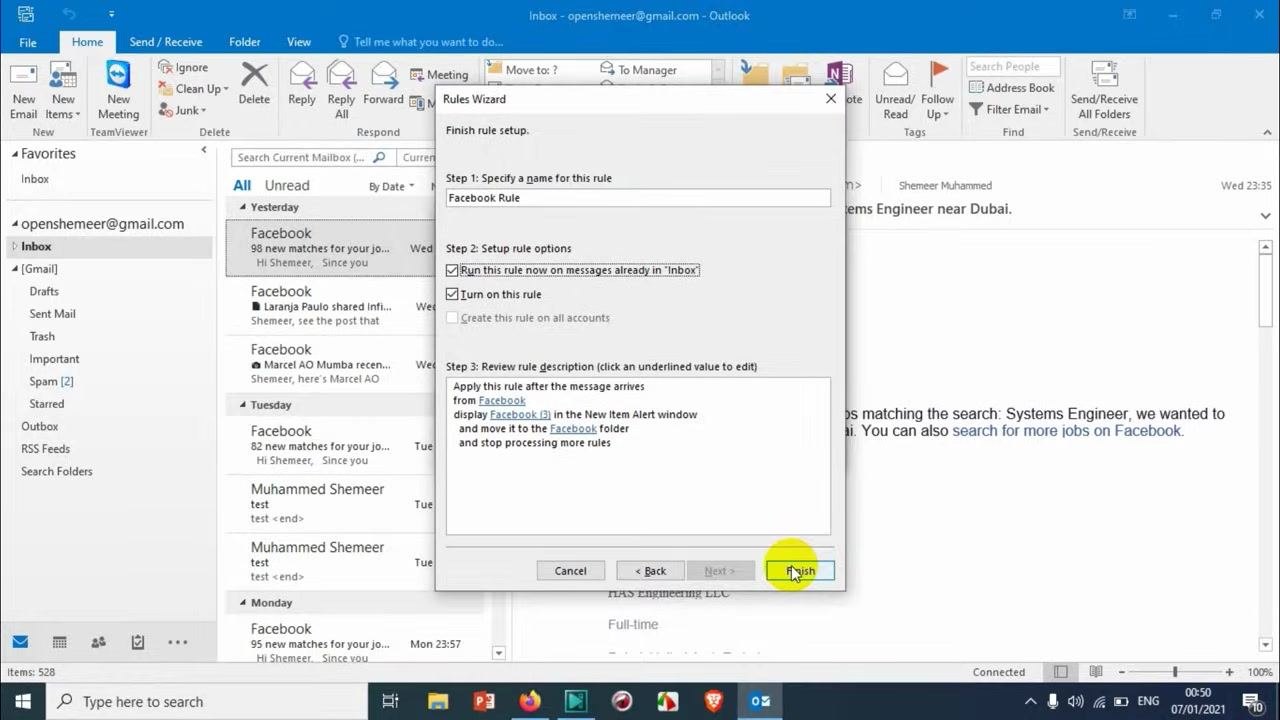This screenshot has width=1280, height=720.
Task: Open the Filter Email dropdown
Action: click(x=1009, y=109)
